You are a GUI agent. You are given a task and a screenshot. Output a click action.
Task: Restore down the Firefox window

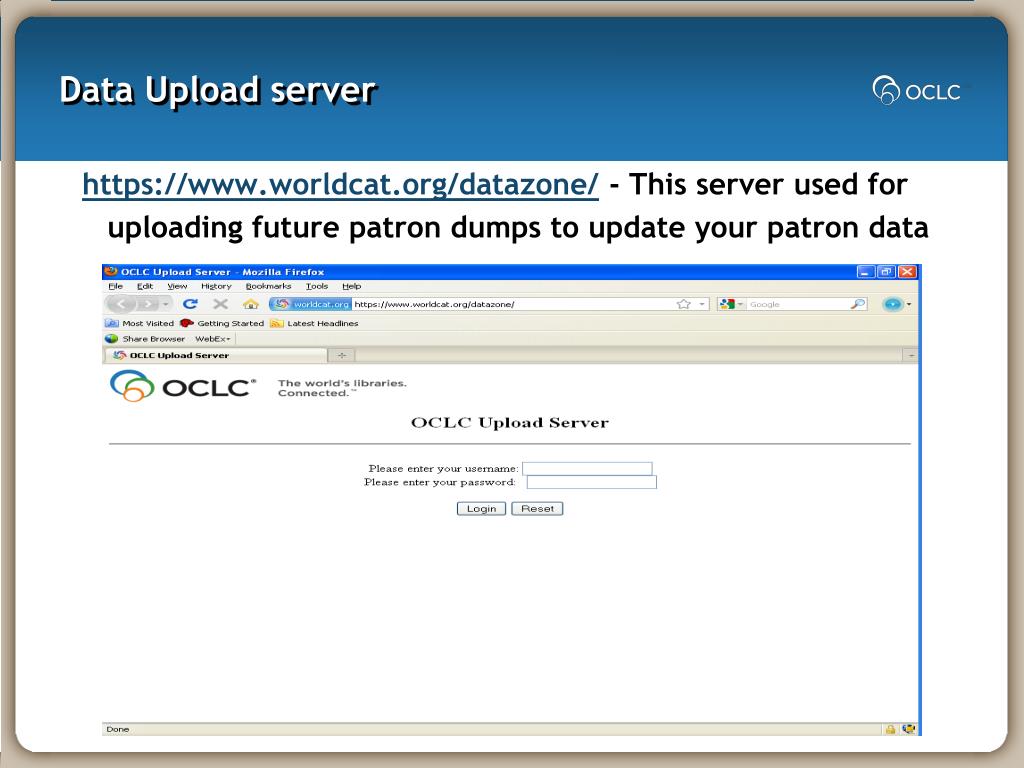[x=886, y=272]
